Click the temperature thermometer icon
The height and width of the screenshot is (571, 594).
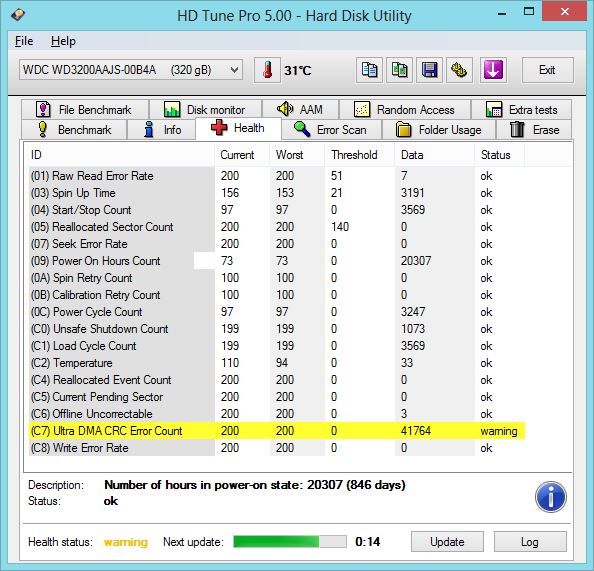(x=267, y=70)
